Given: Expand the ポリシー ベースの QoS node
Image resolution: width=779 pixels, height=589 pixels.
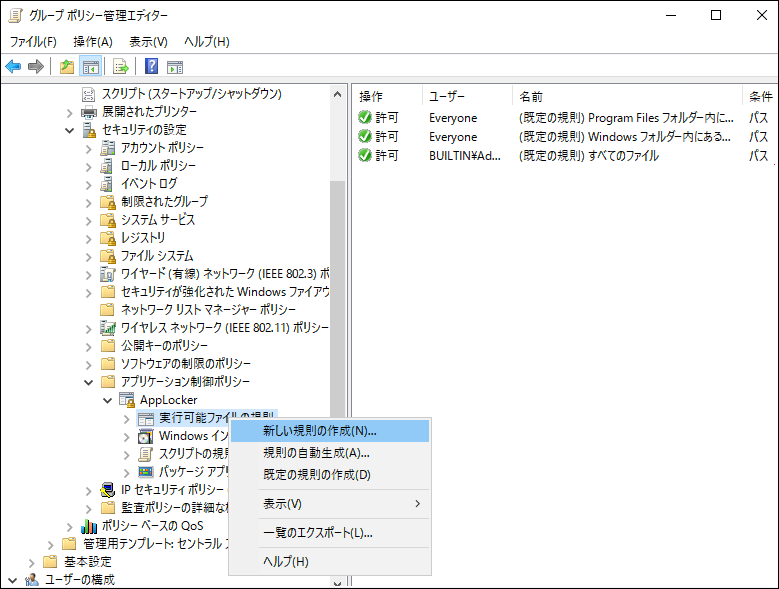Looking at the screenshot, I should tap(69, 526).
